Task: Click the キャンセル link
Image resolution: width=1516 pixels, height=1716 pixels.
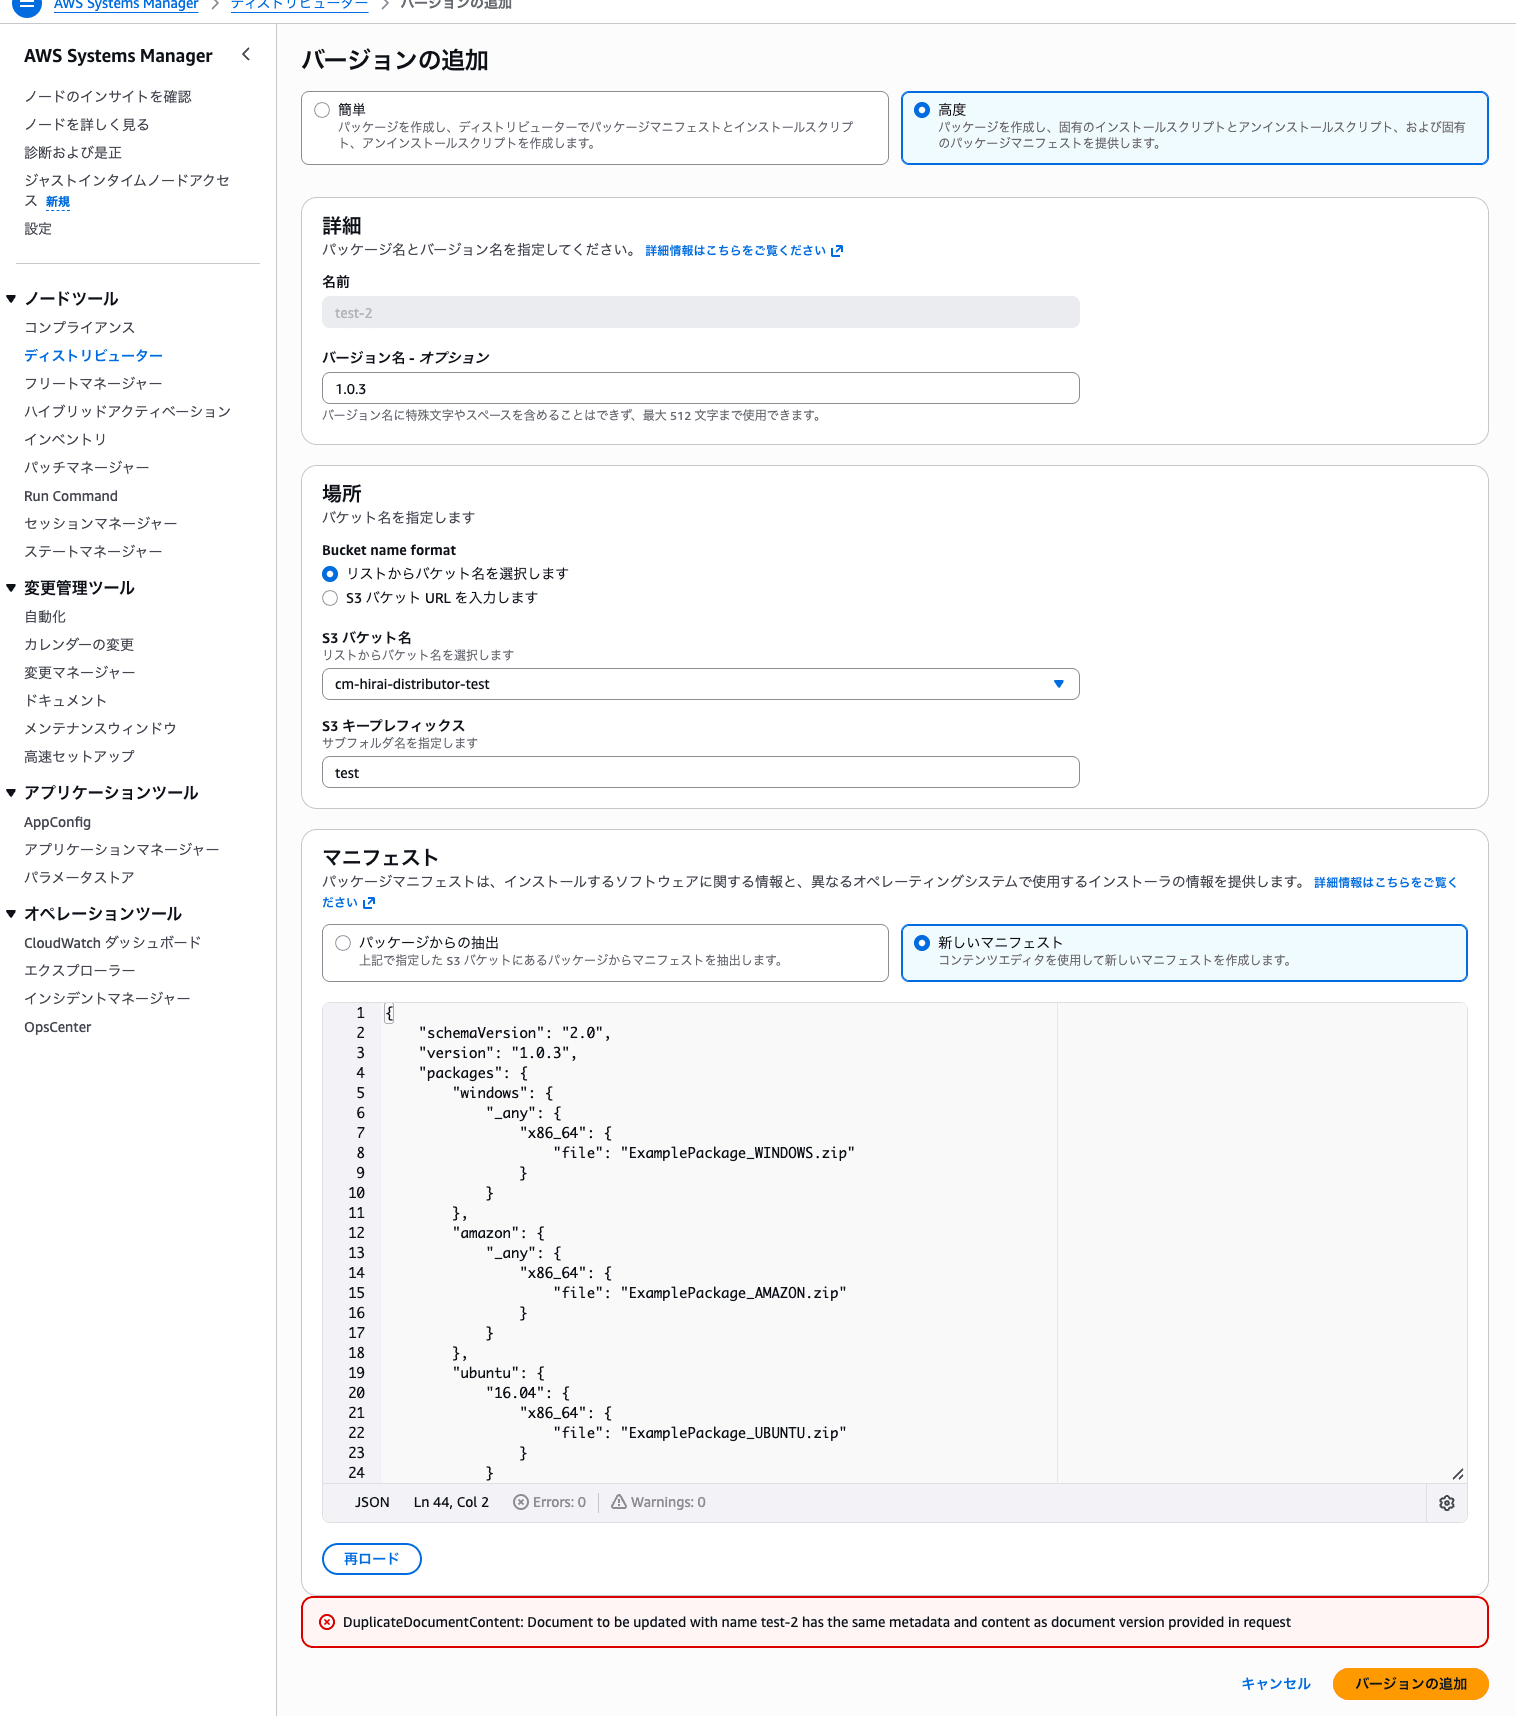Action: click(1275, 1684)
